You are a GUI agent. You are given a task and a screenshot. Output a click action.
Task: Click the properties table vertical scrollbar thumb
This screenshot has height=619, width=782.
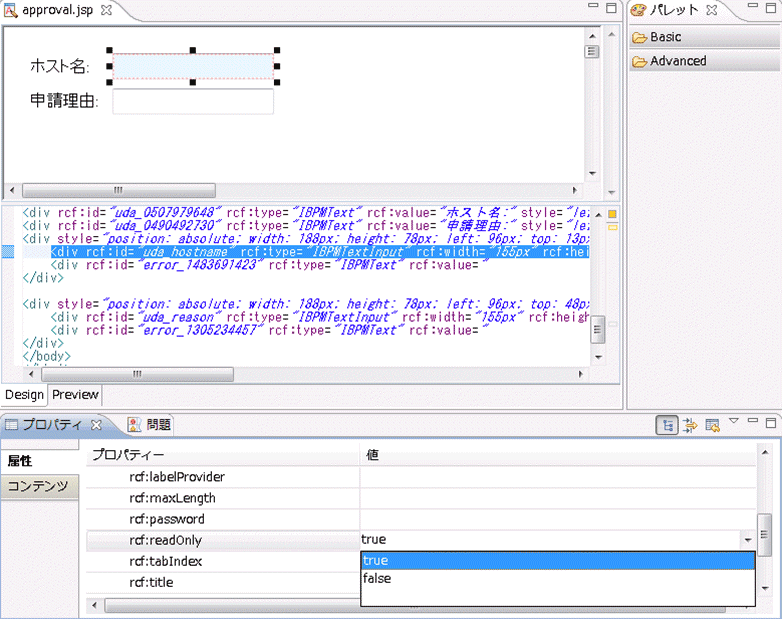click(764, 535)
